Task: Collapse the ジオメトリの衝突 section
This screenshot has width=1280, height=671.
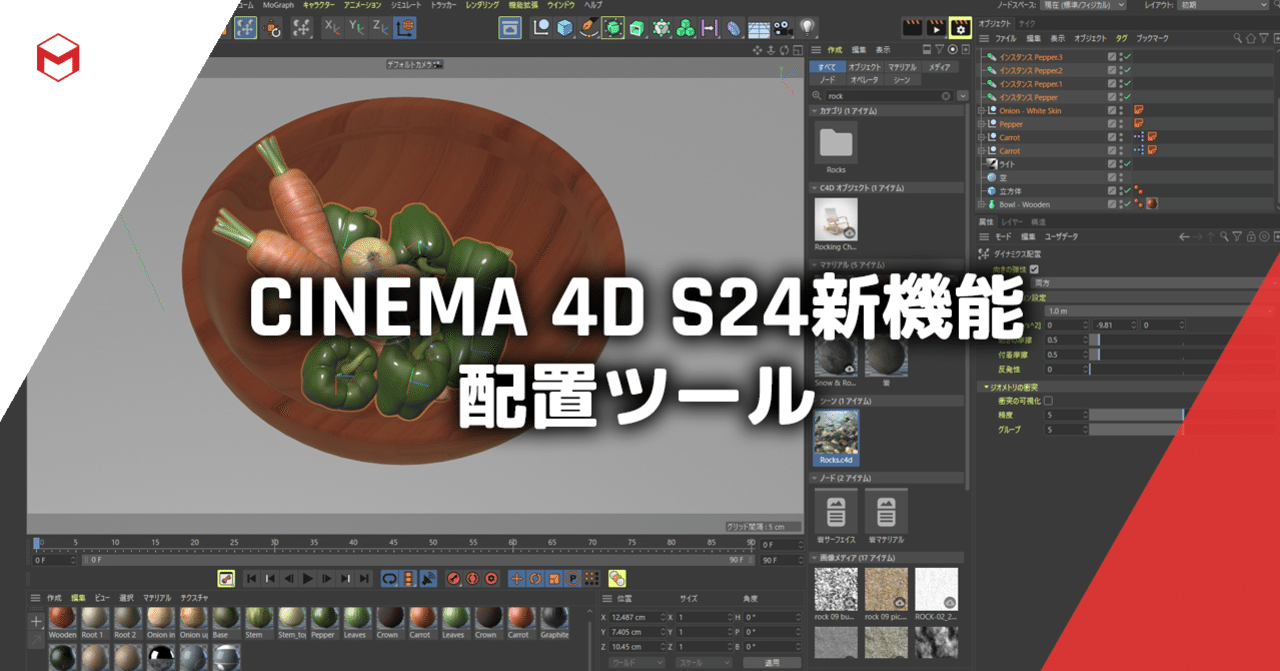Action: tap(985, 386)
